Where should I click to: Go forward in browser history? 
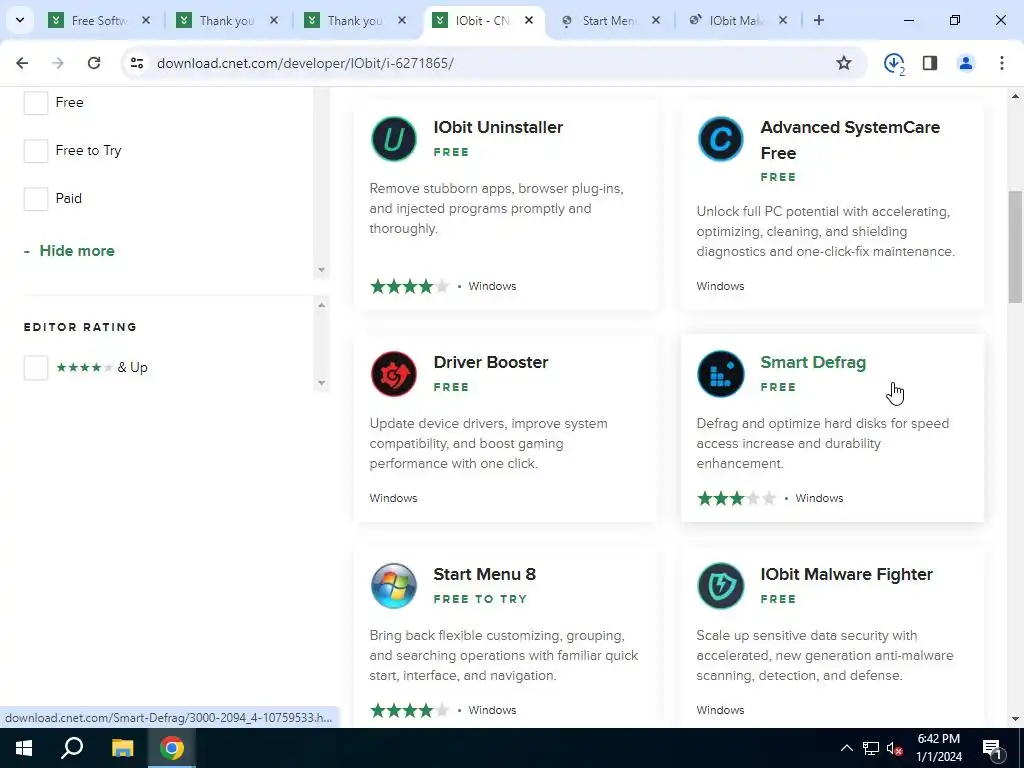click(x=58, y=63)
